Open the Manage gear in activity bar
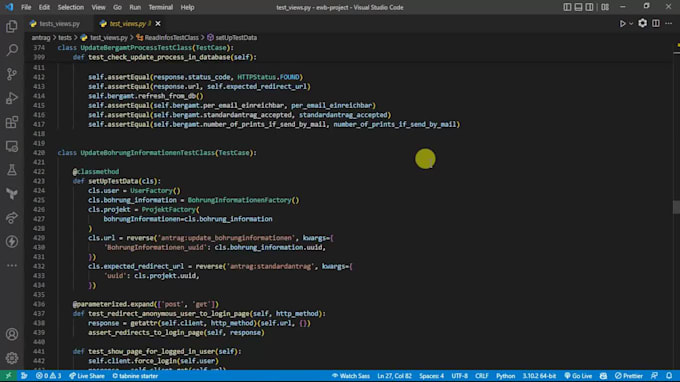This screenshot has height=382, width=680. click(x=12, y=358)
